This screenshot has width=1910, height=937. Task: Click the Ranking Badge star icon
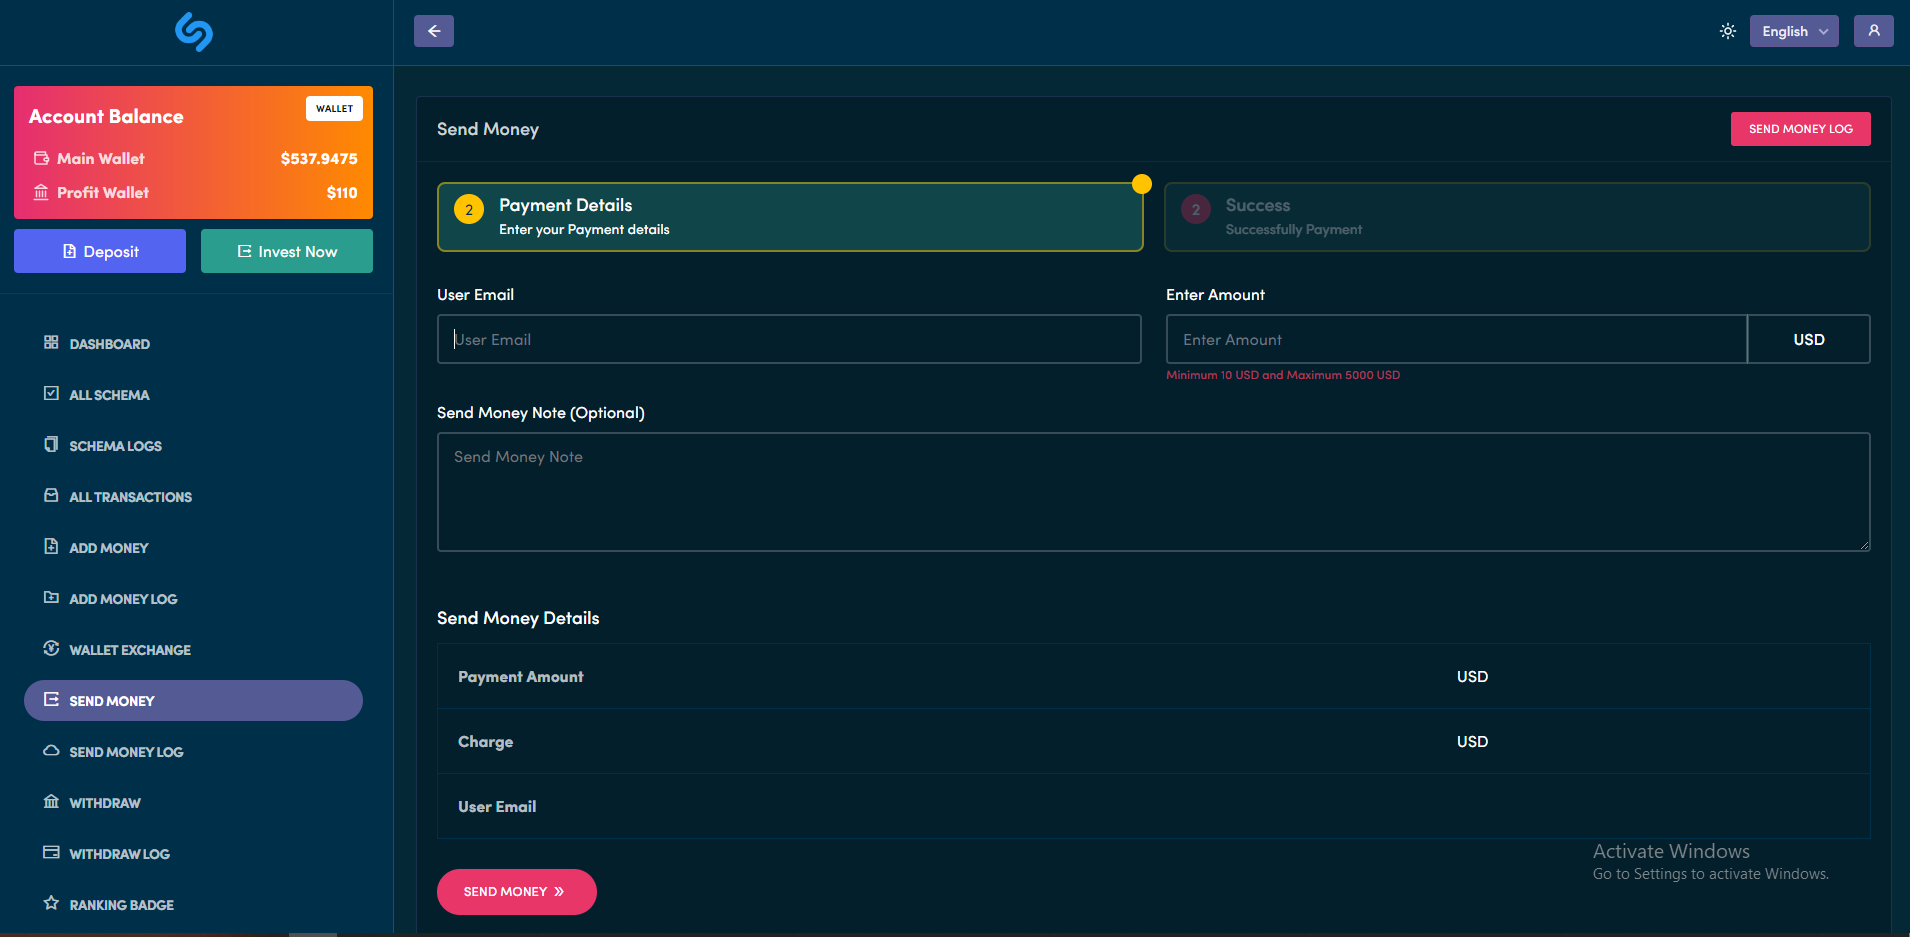click(x=51, y=904)
